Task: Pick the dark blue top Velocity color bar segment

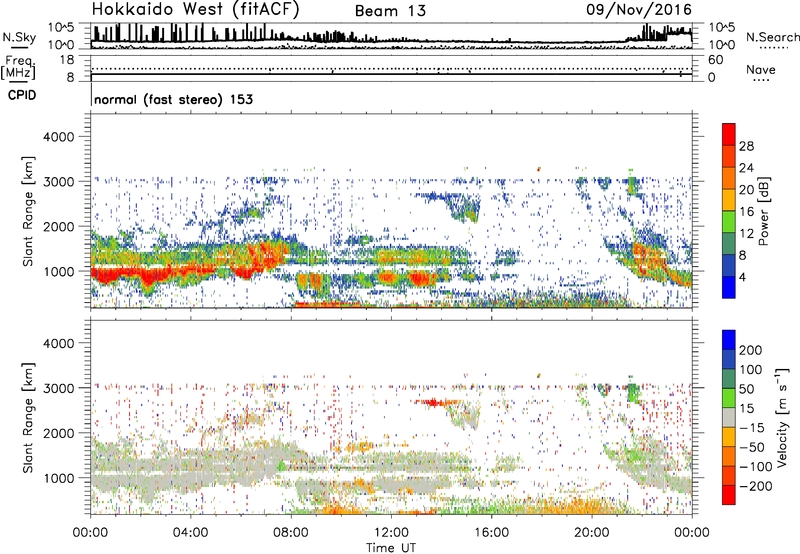Action: pos(729,340)
